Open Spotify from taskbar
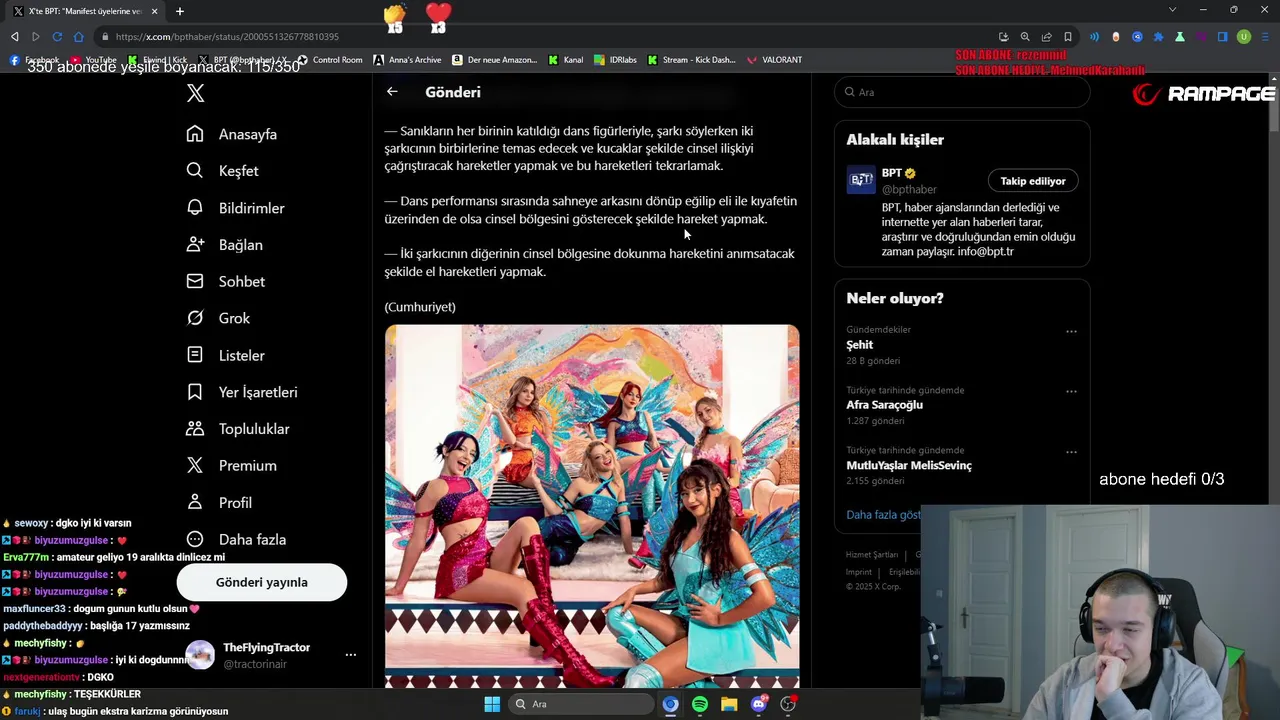 point(700,704)
